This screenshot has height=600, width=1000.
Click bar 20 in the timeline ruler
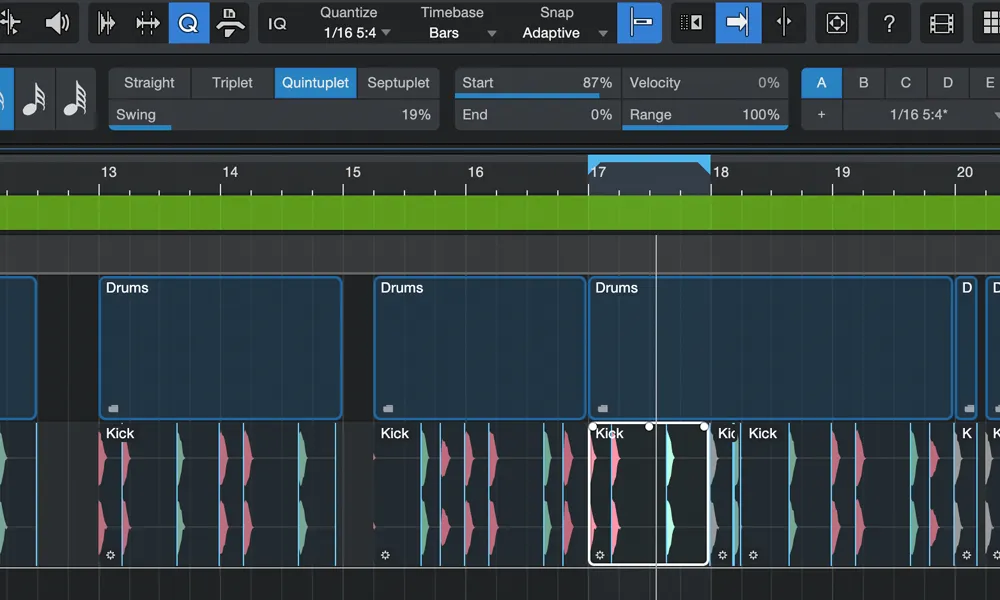(964, 172)
